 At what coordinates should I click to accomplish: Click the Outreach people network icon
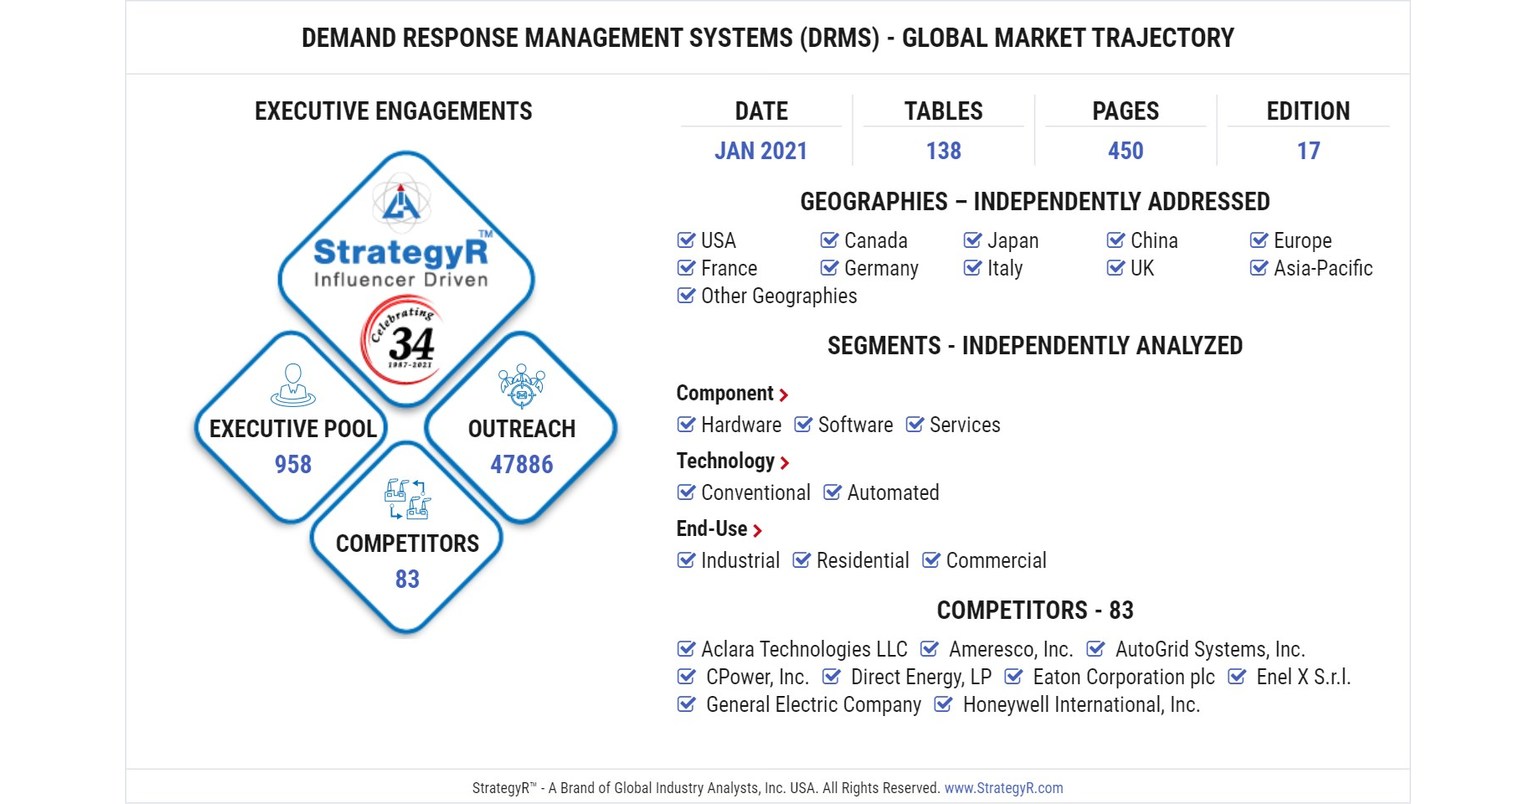point(521,385)
